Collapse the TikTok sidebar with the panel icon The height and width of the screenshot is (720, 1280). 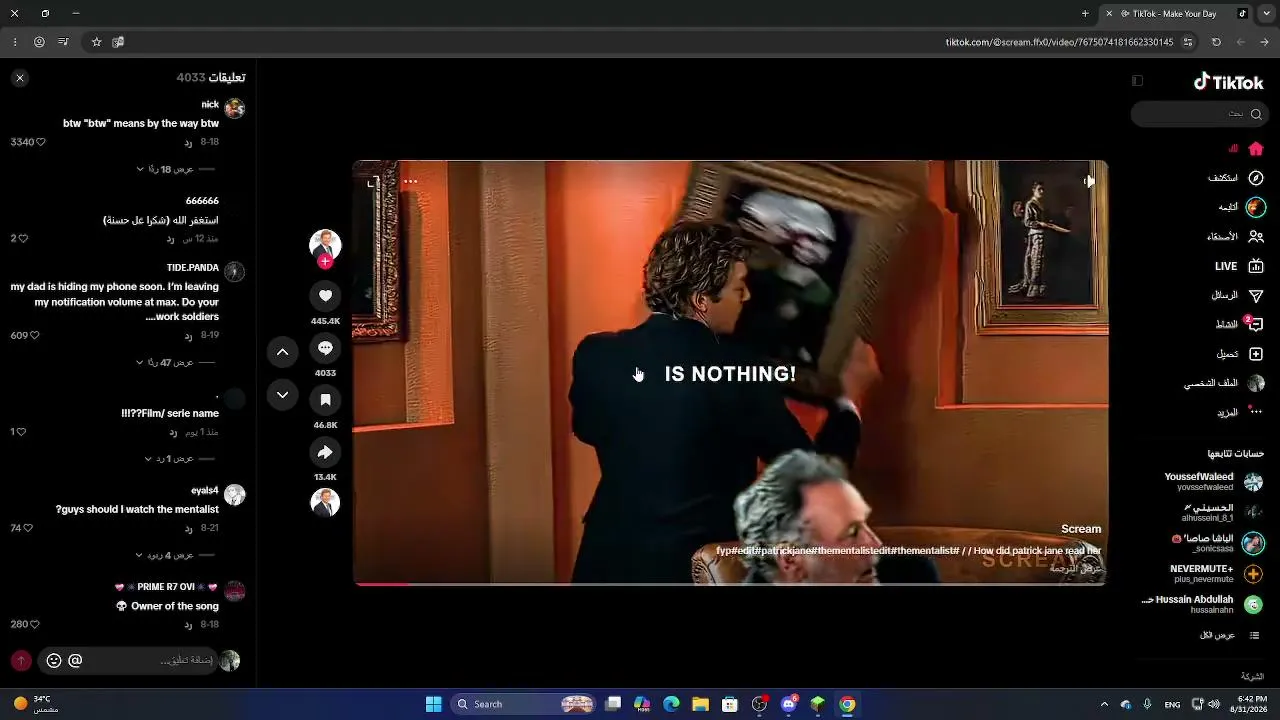click(x=1137, y=81)
